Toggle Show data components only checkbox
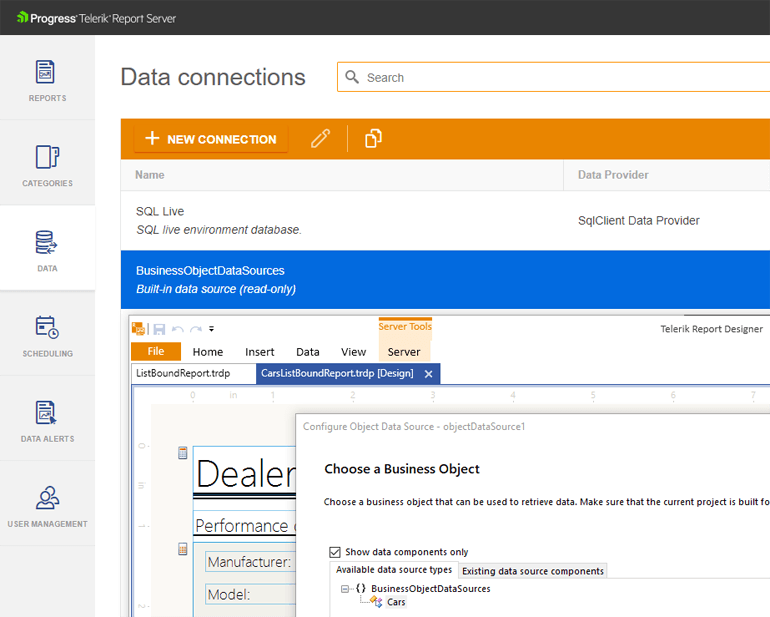Screen dimensions: 770x617 tap(335, 552)
